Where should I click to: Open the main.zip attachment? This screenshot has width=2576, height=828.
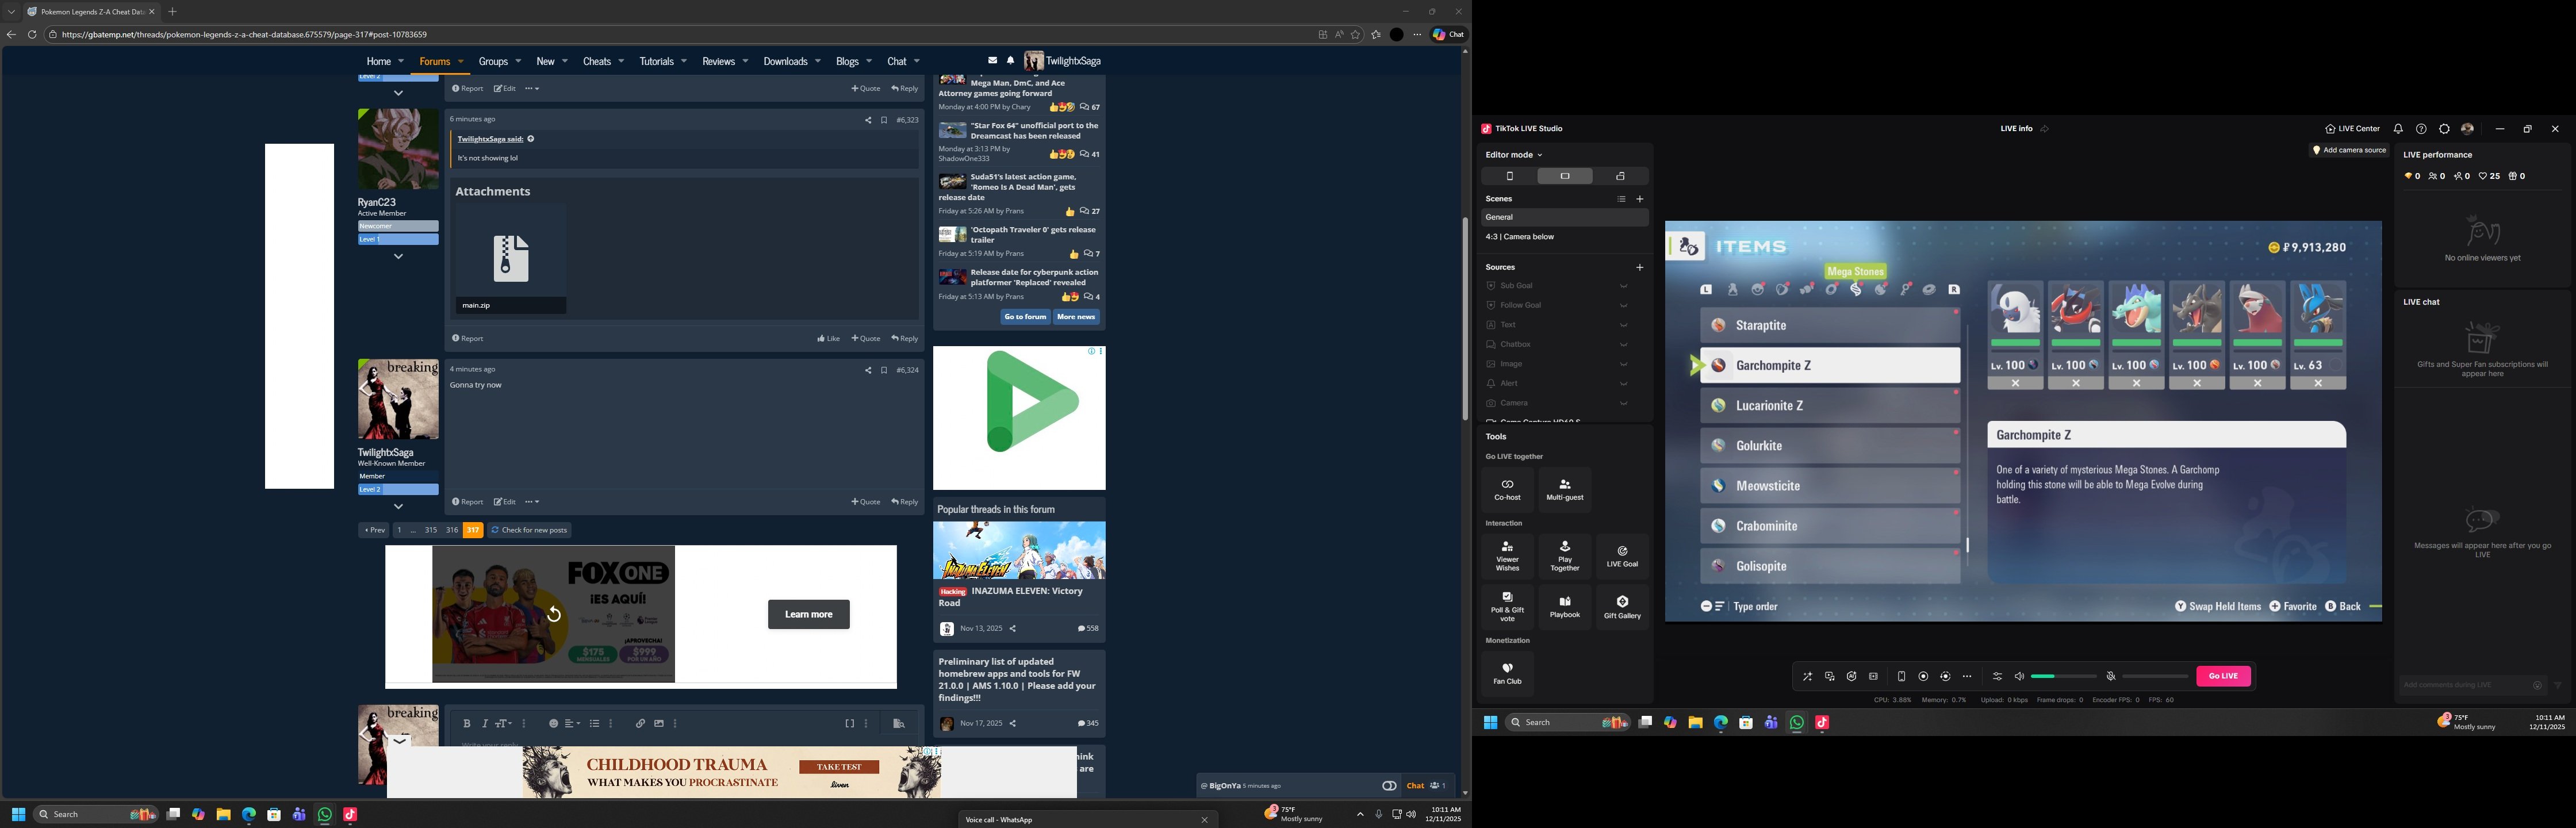click(x=510, y=259)
